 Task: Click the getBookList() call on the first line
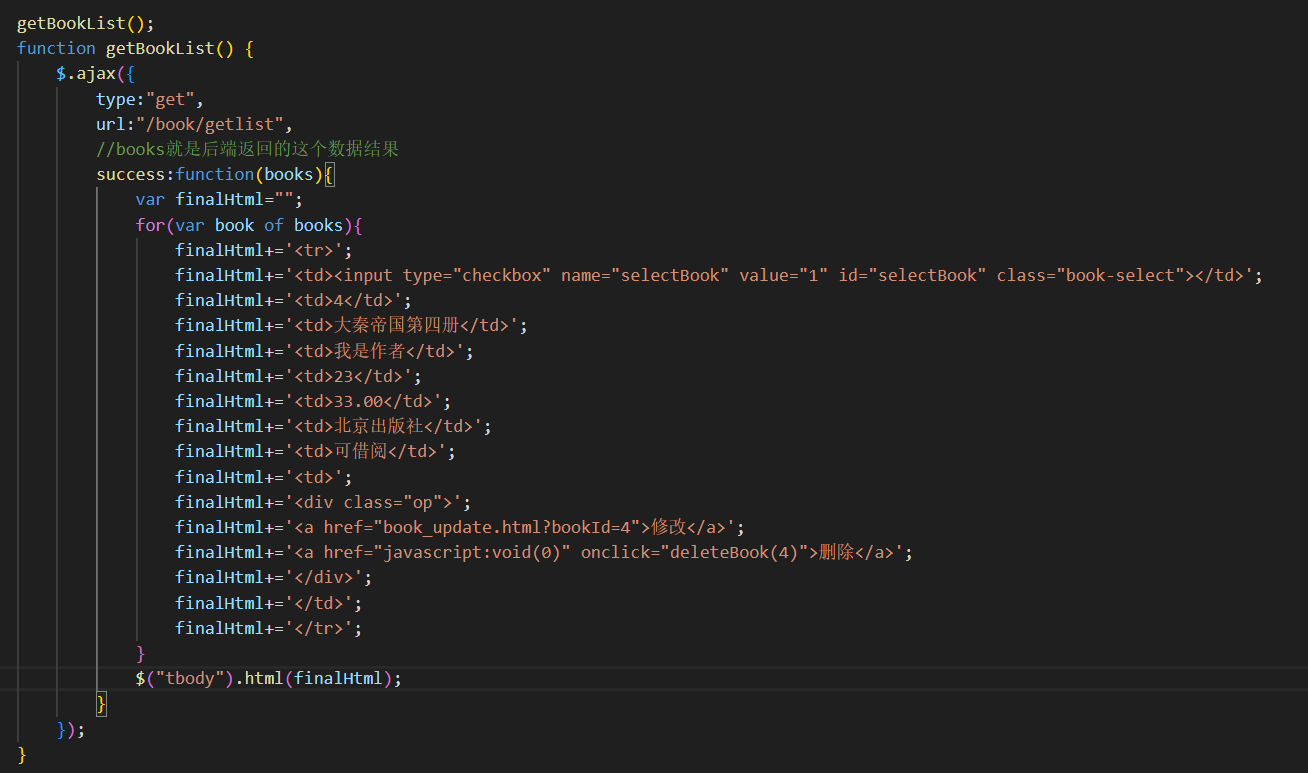pyautogui.click(x=86, y=23)
